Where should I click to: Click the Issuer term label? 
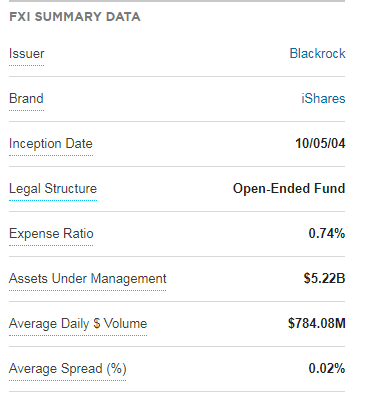tap(27, 54)
